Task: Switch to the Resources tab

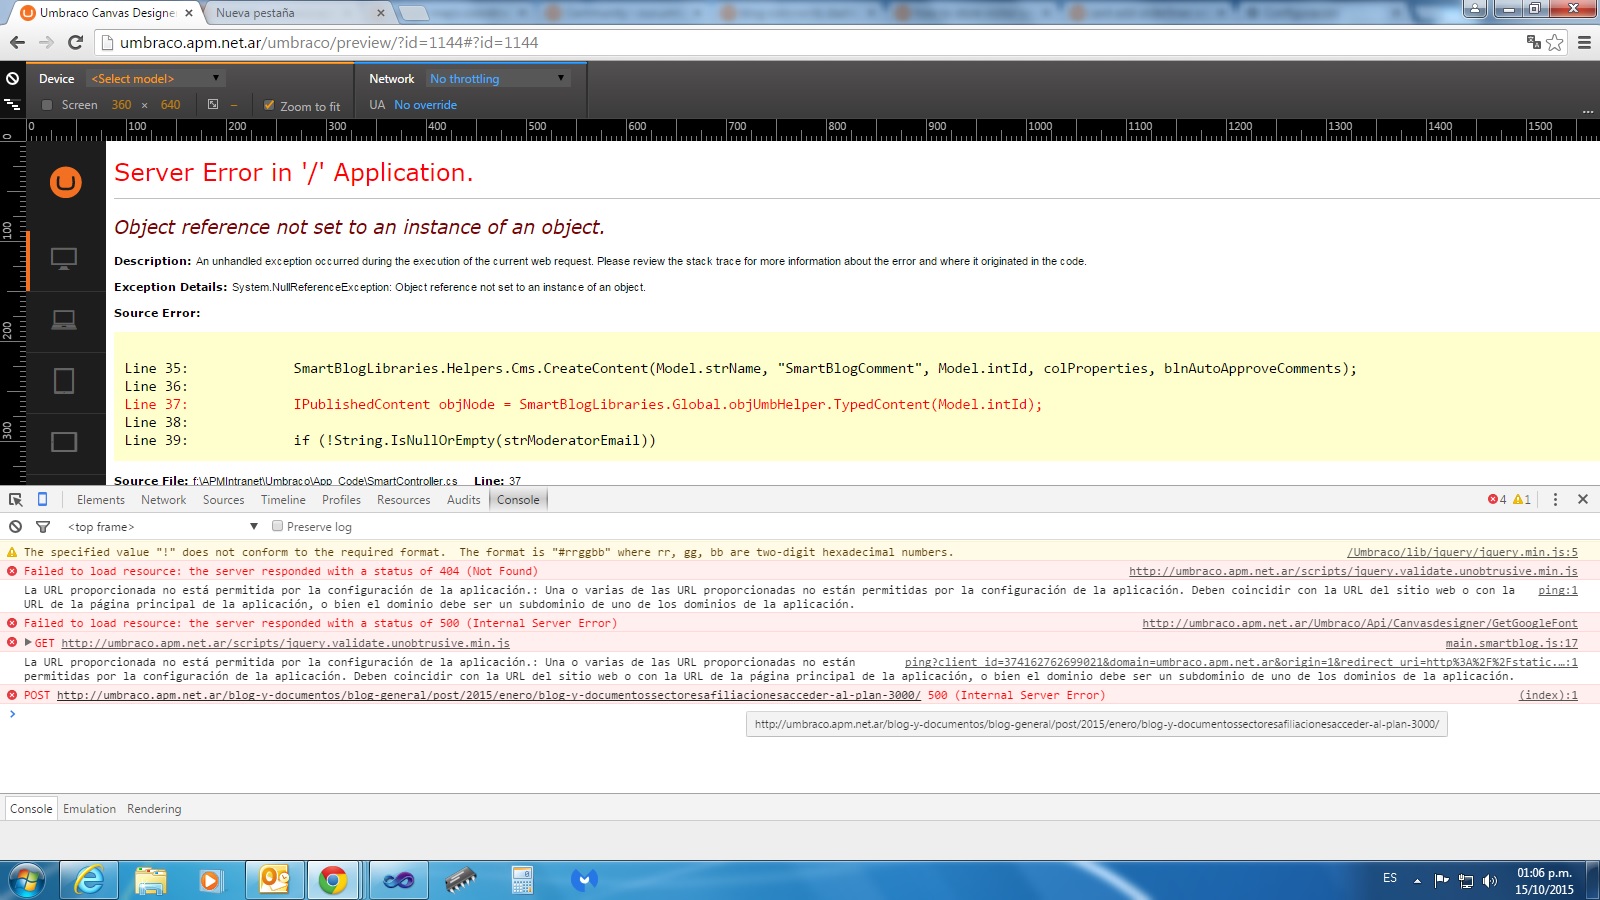Action: 403,499
